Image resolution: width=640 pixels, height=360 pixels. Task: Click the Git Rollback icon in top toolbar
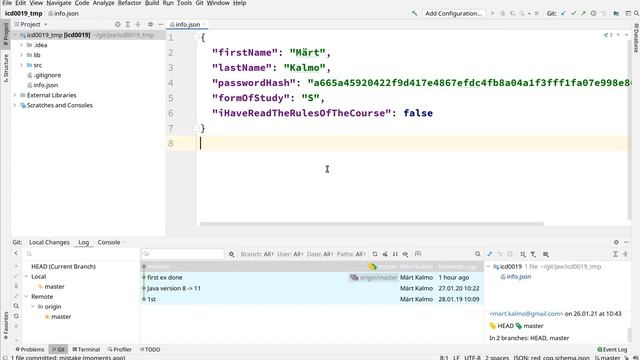click(604, 13)
